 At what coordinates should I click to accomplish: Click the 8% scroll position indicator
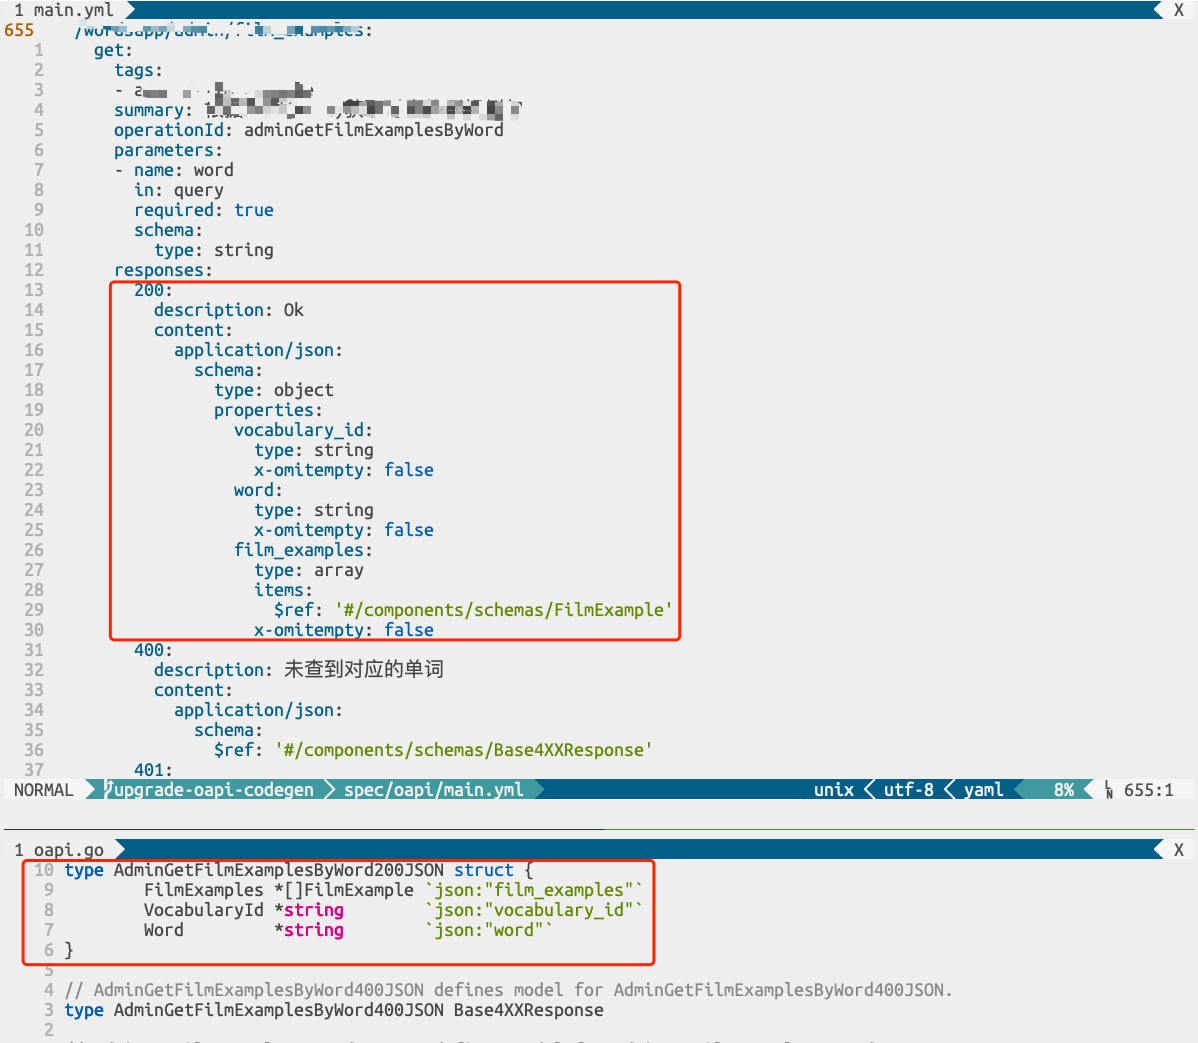(1064, 790)
